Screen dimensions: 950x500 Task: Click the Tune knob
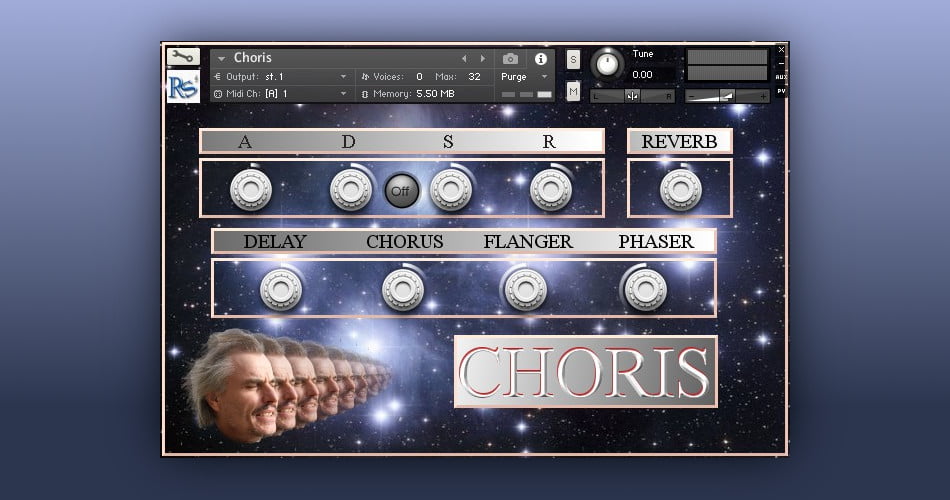[x=606, y=64]
